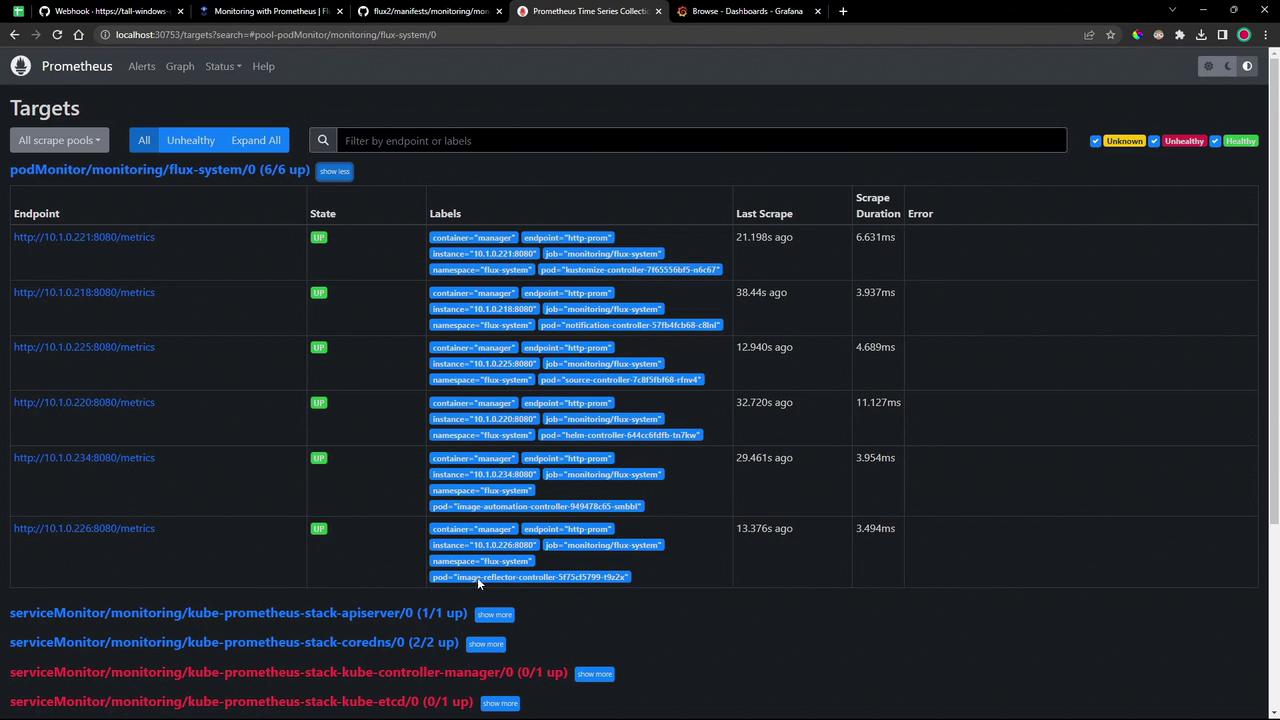Open the browser side panel icon
Screen dimensions: 1280x720
(1222, 35)
